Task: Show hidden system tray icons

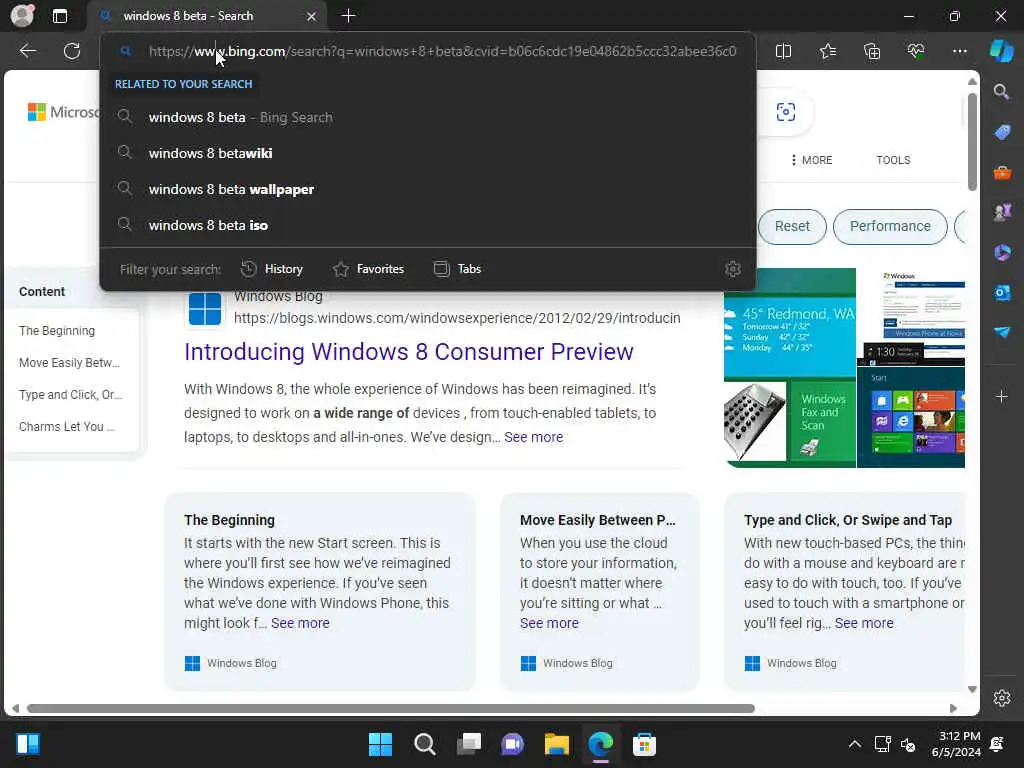Action: 854,744
